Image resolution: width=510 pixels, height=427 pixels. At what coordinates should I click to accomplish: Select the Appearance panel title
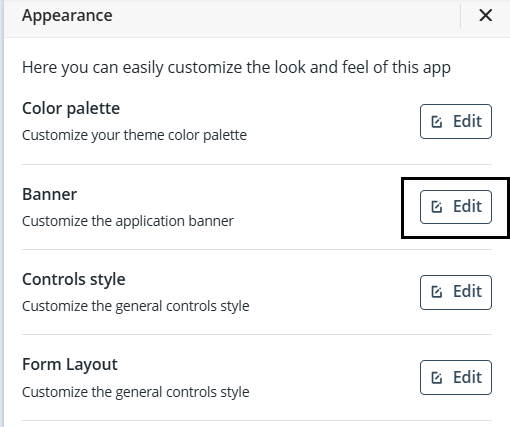pyautogui.click(x=67, y=16)
